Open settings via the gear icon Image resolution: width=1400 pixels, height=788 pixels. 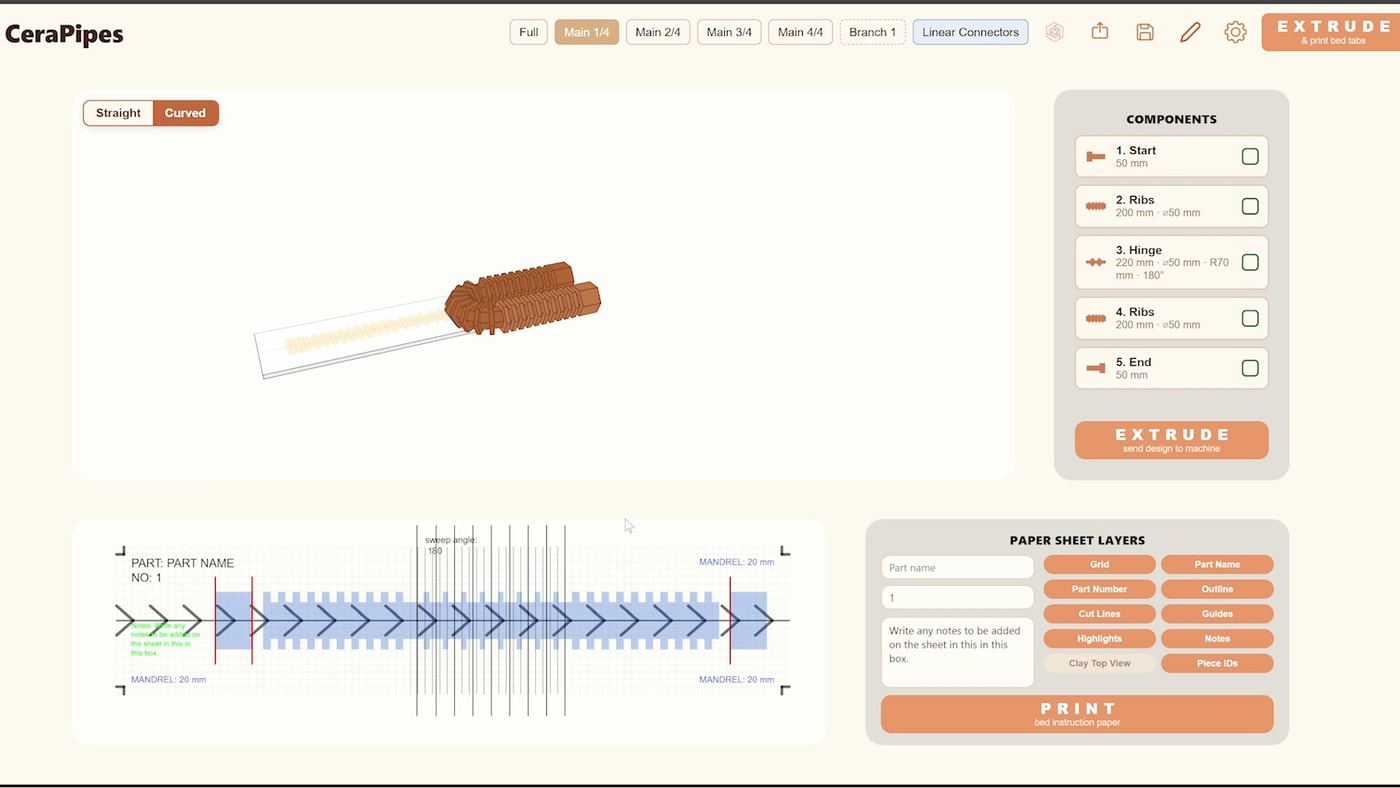[1235, 32]
